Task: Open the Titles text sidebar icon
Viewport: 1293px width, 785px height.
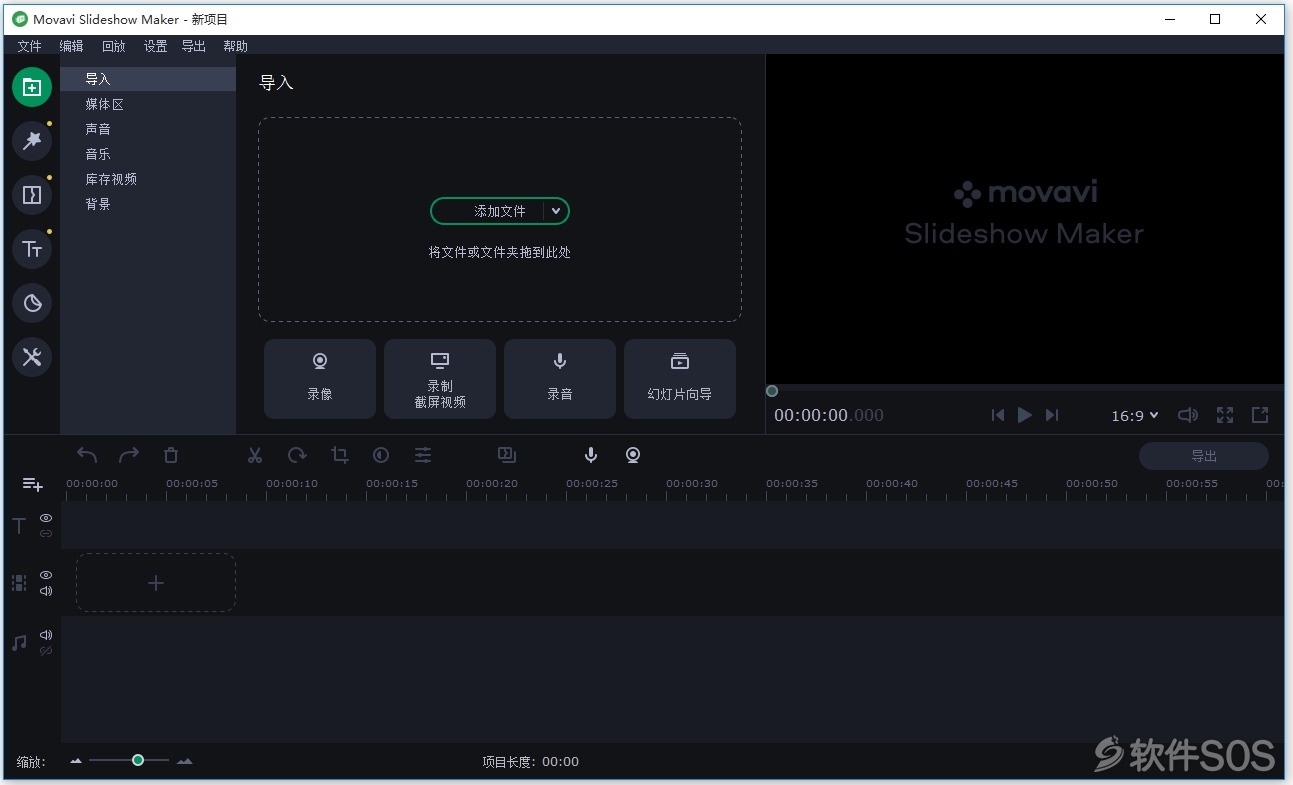Action: [x=32, y=249]
